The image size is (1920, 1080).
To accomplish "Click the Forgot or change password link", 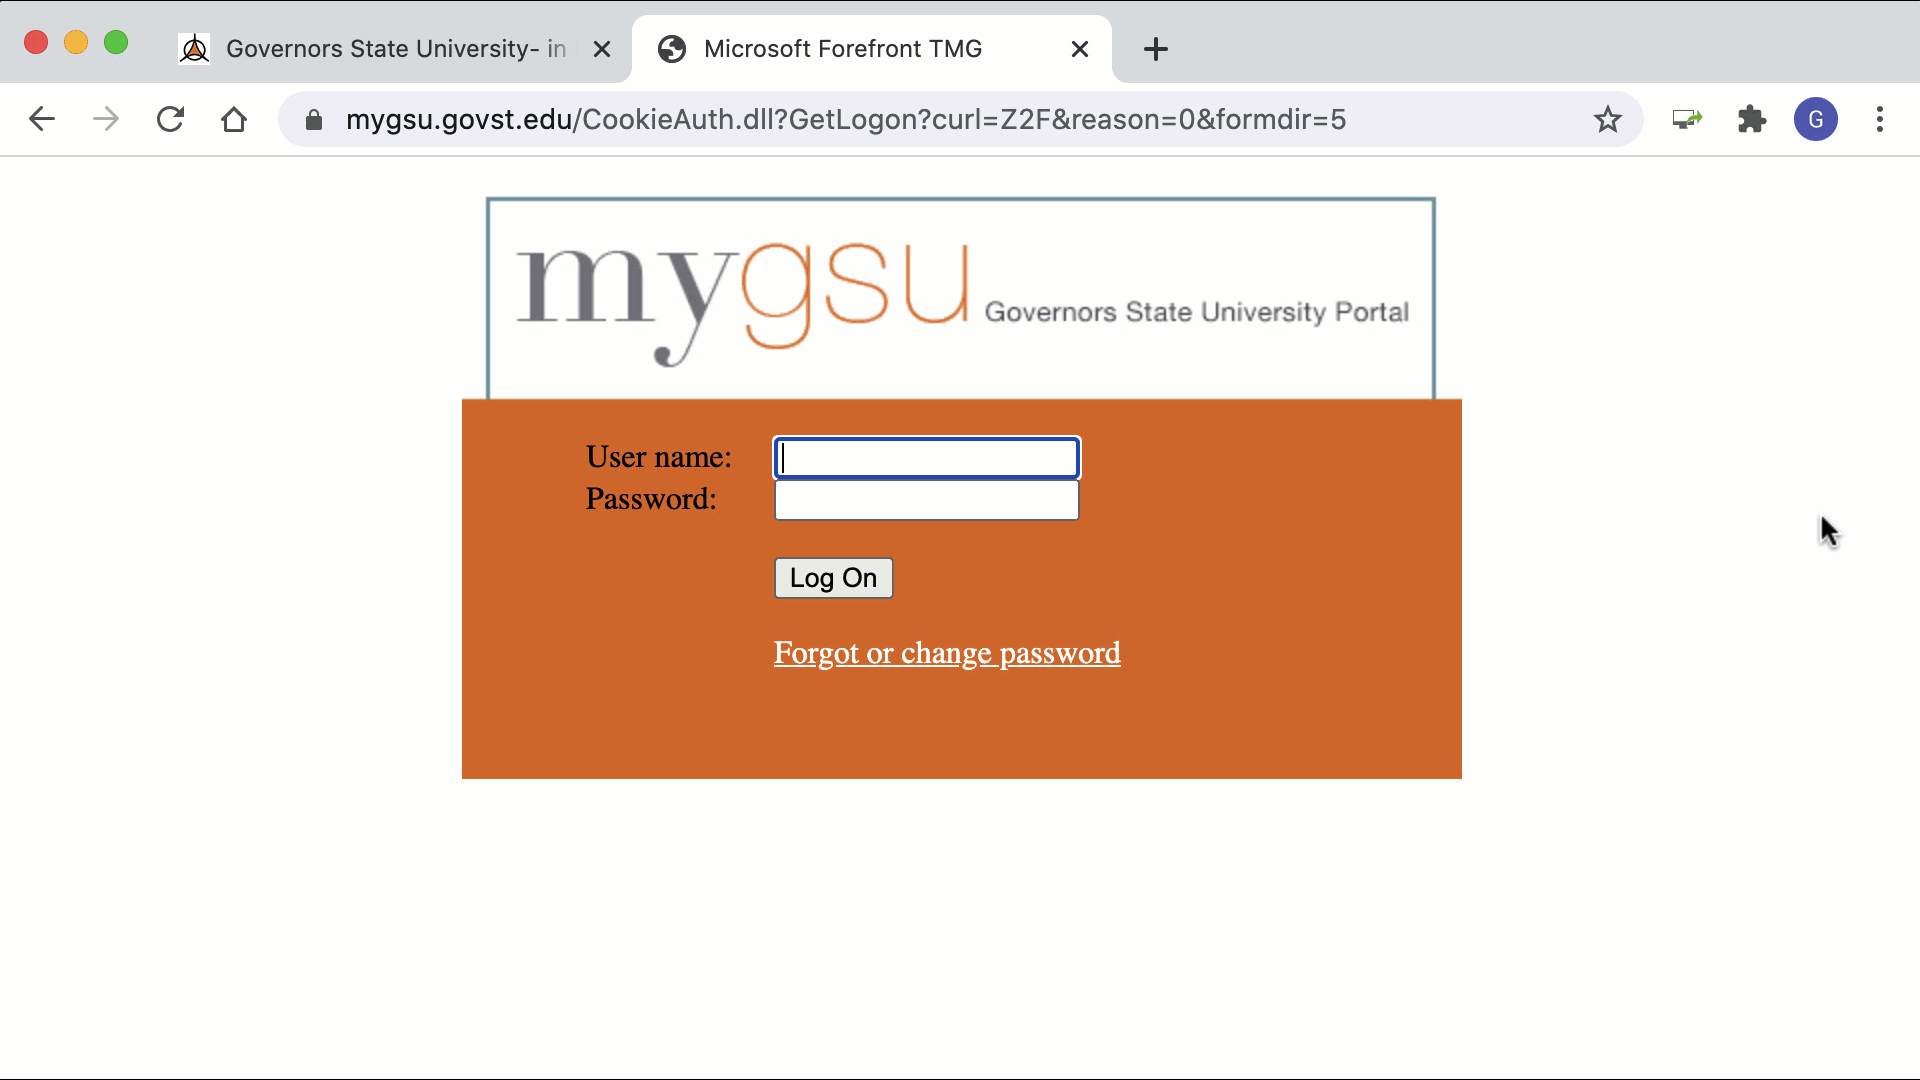I will click(947, 653).
